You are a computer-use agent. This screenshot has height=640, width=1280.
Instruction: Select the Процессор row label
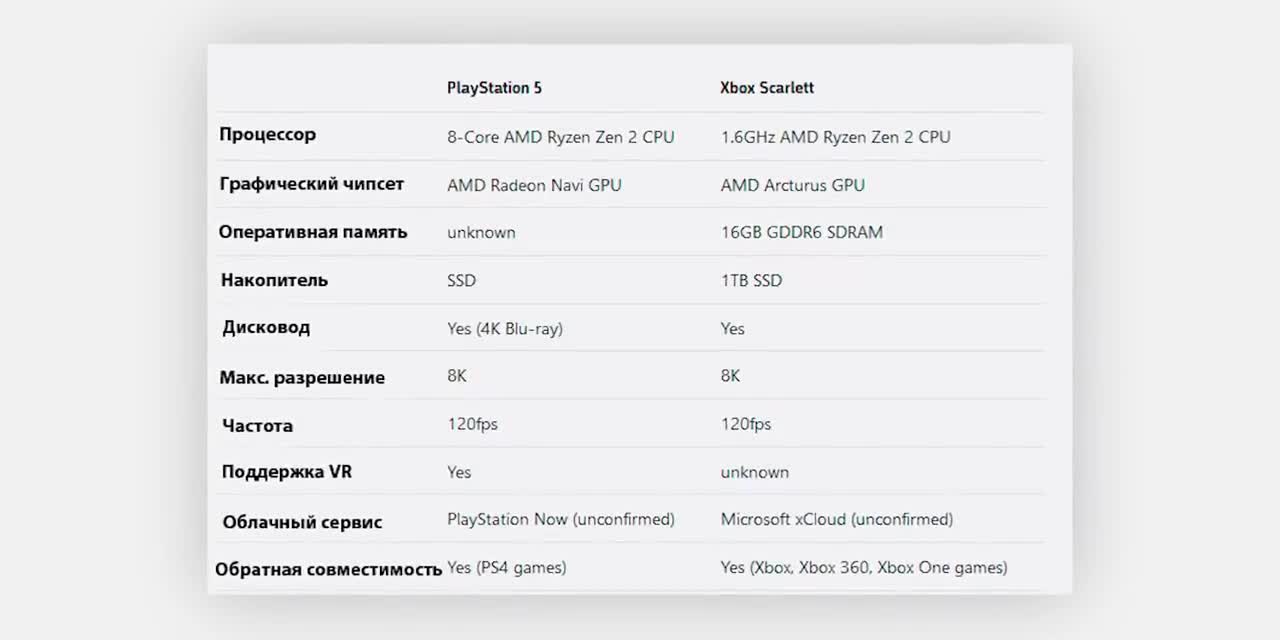click(268, 135)
